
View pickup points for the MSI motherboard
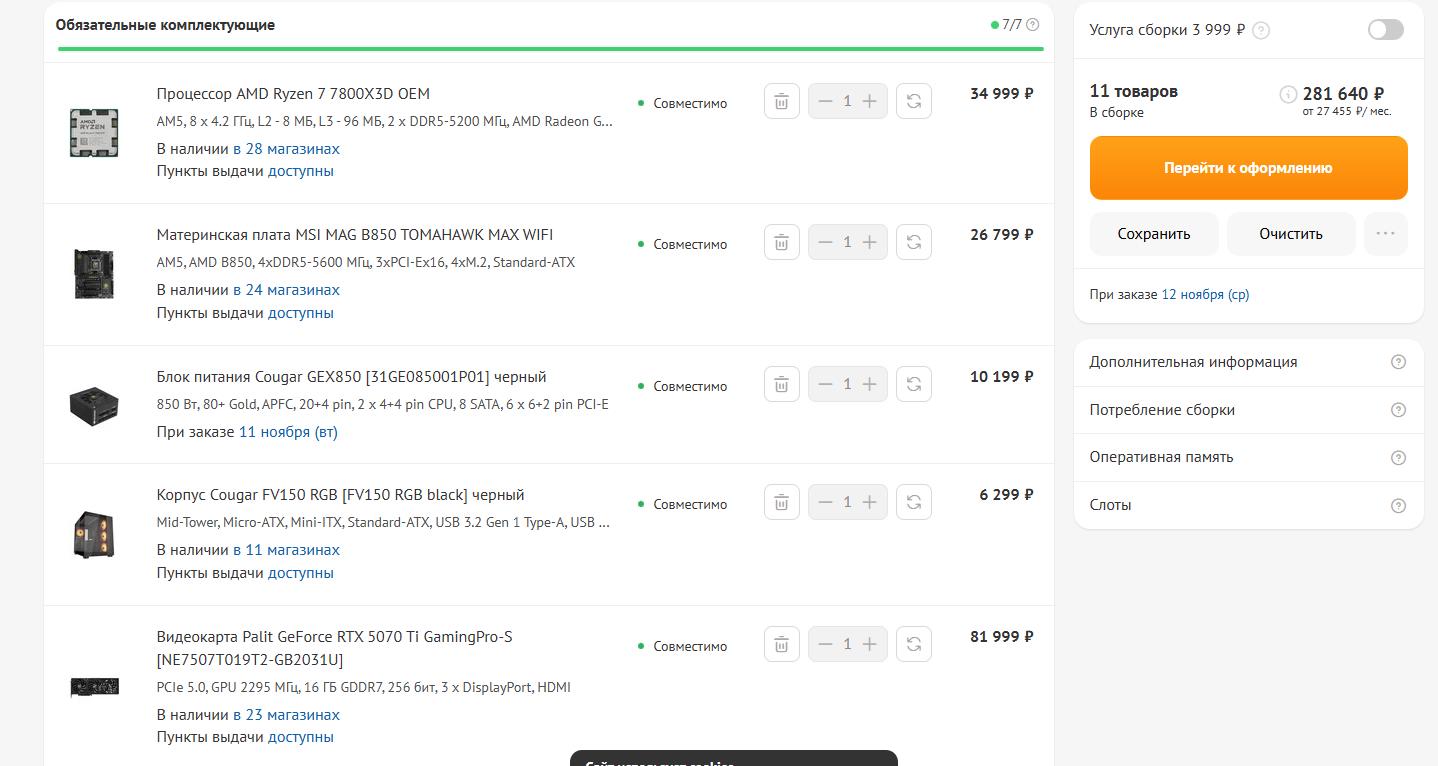point(301,313)
